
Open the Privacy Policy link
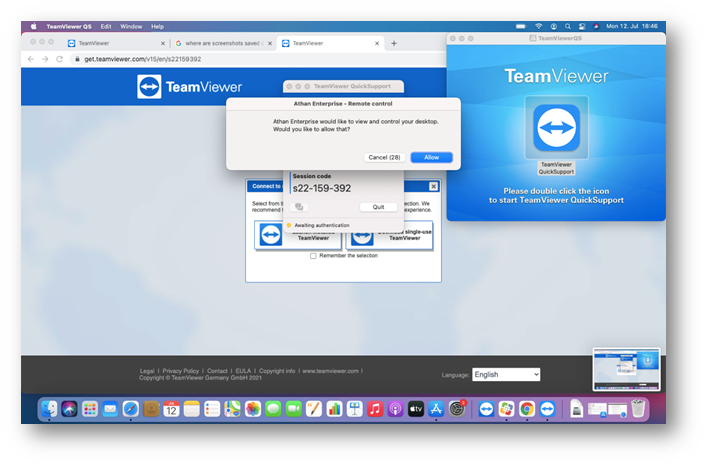click(181, 370)
